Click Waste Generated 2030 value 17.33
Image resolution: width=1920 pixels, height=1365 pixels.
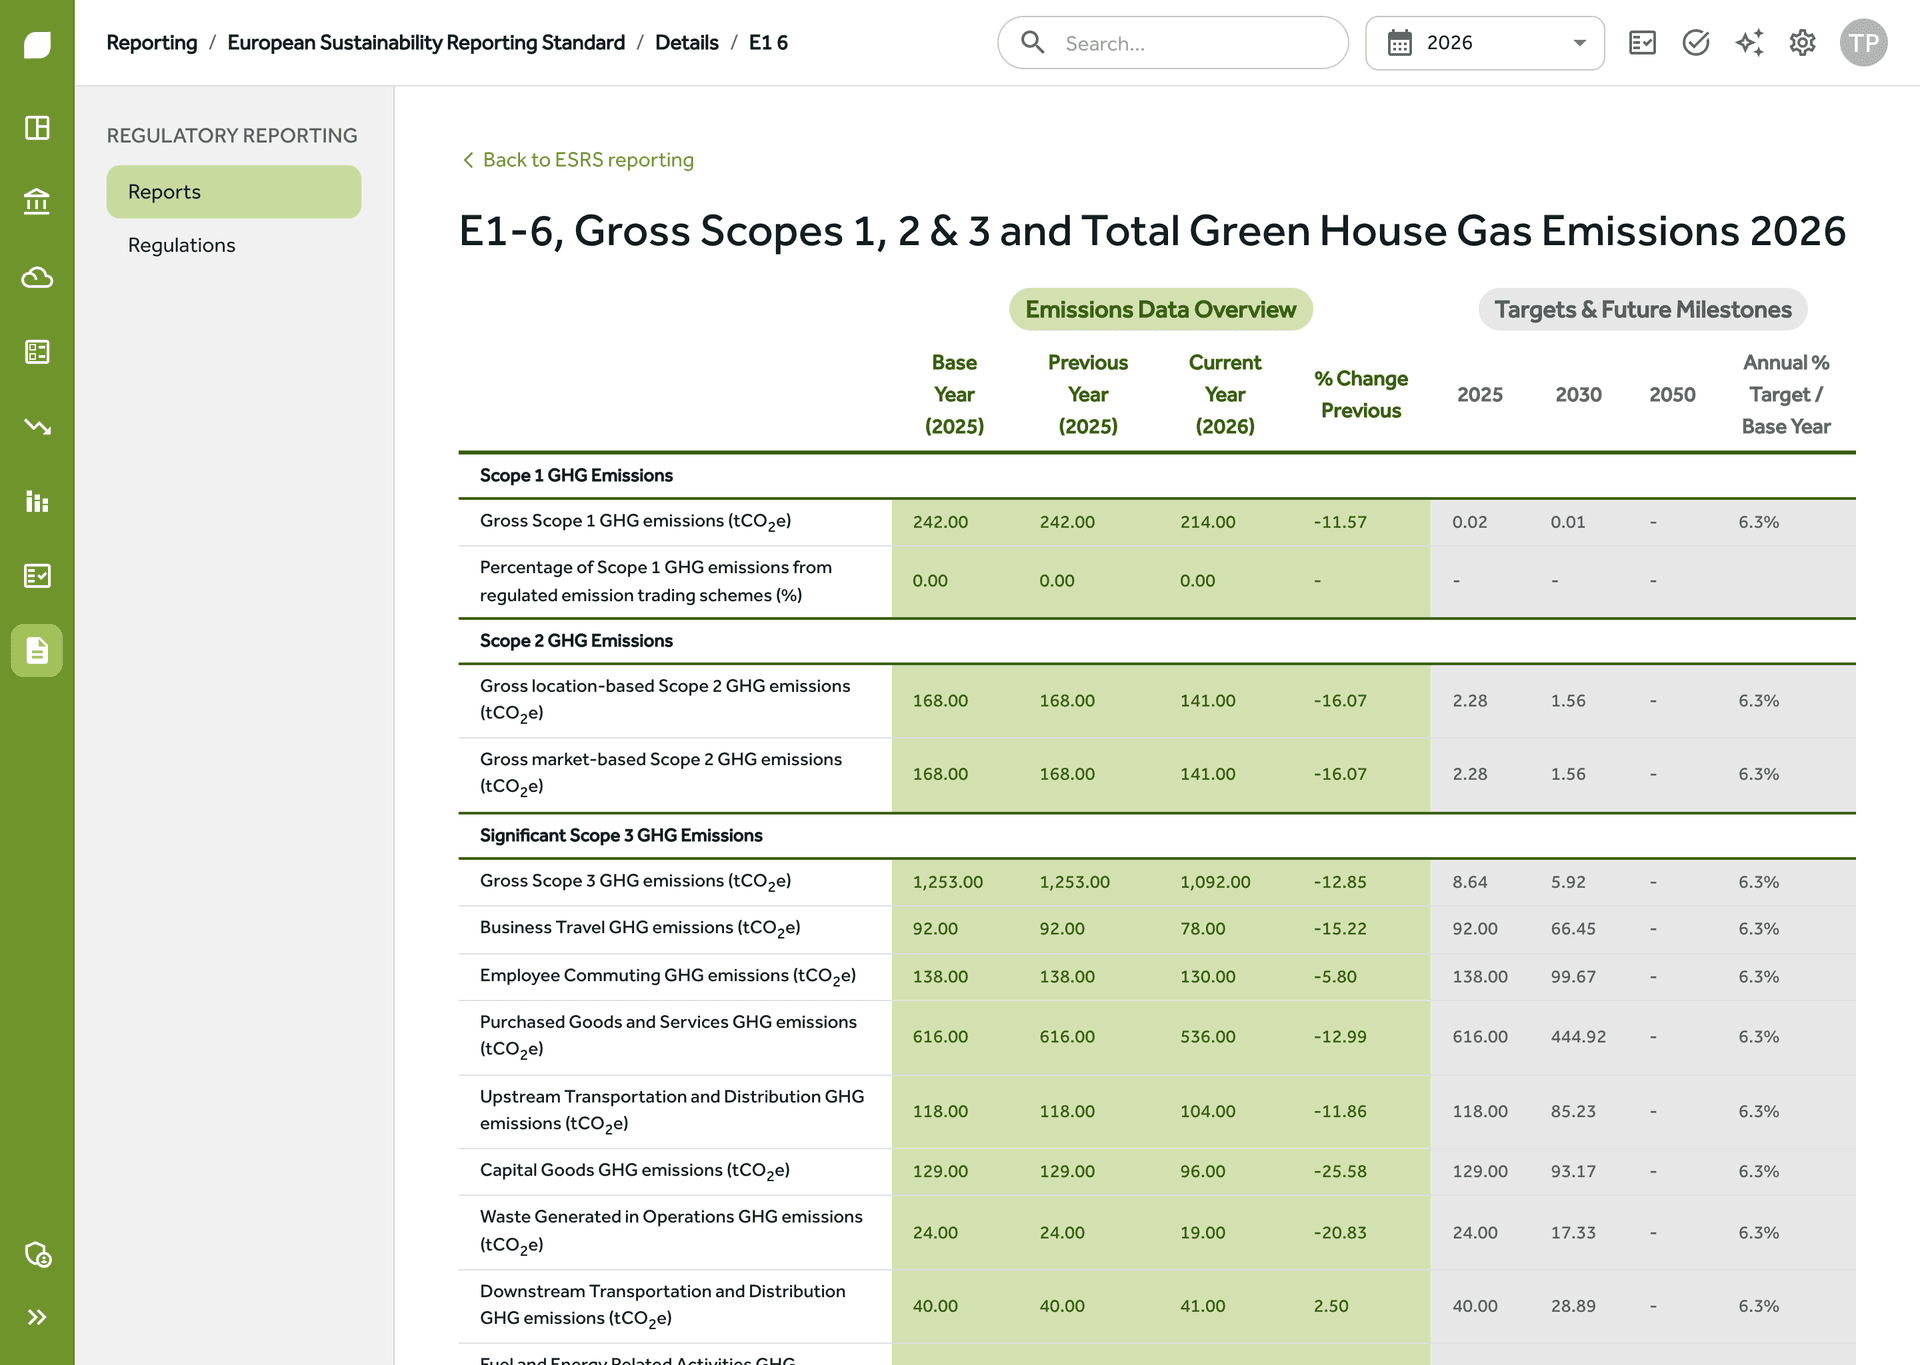[x=1573, y=1233]
